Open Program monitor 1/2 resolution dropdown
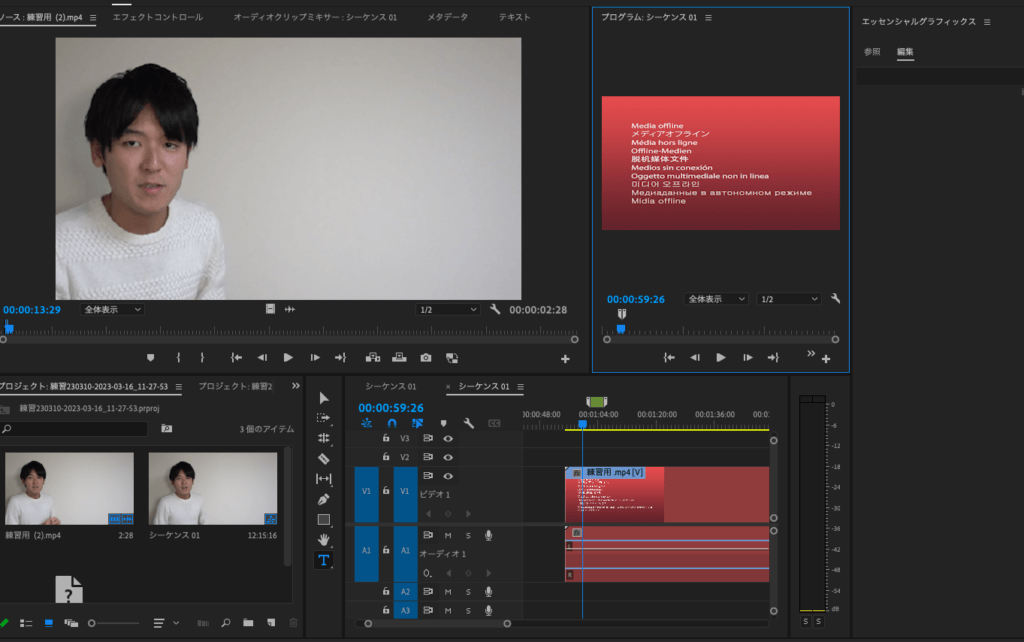 tap(788, 299)
